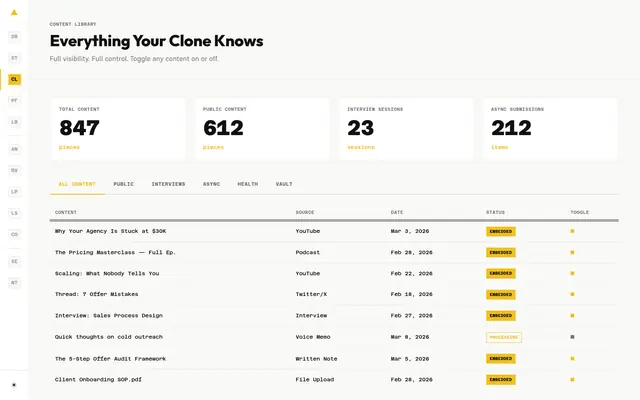This screenshot has height=400, width=640.
Task: Sort by the Source column header
Action: pyautogui.click(x=305, y=212)
